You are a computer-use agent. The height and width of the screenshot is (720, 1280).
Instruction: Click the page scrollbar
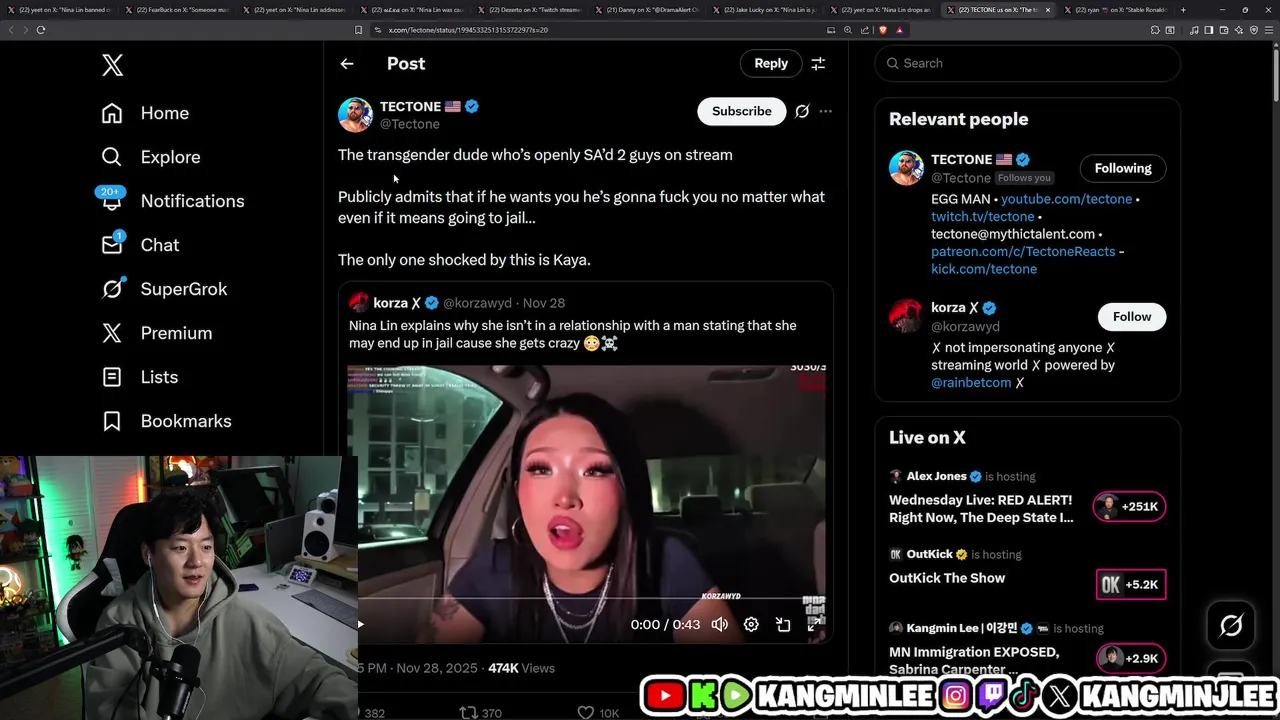1274,73
